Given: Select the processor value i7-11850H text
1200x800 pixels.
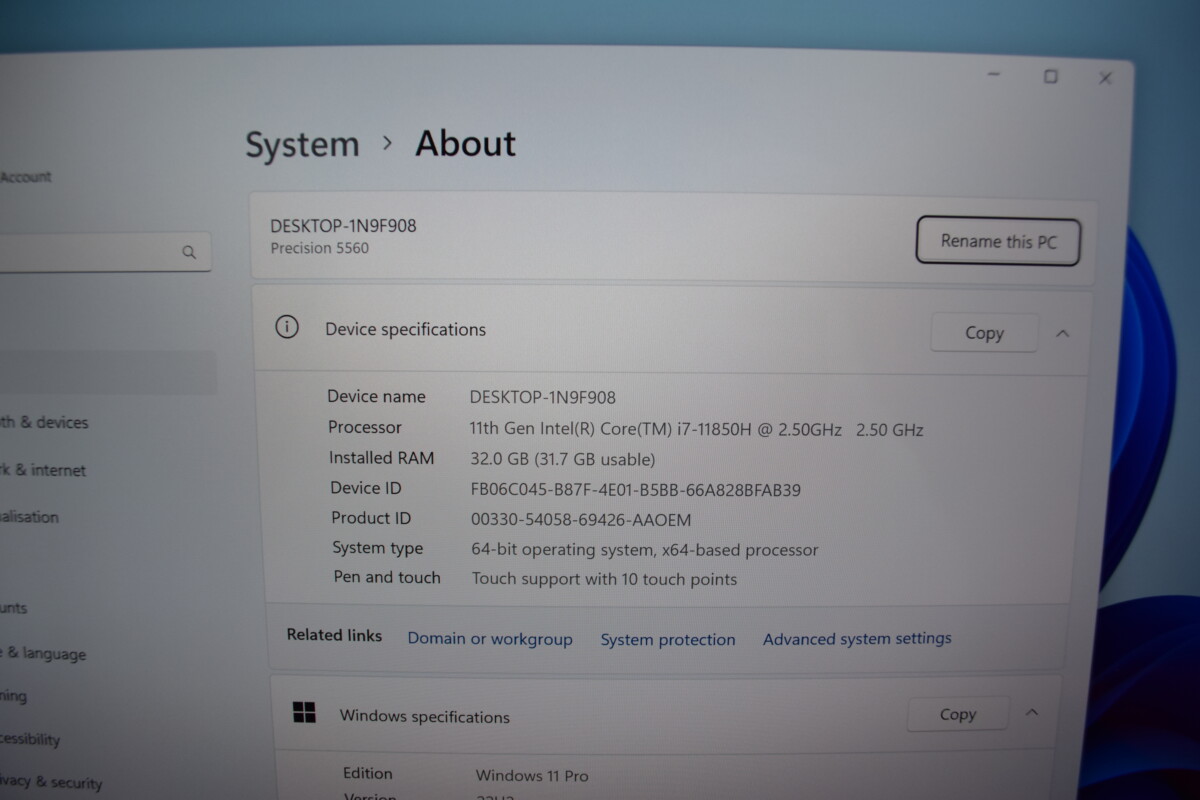Looking at the screenshot, I should (697, 430).
